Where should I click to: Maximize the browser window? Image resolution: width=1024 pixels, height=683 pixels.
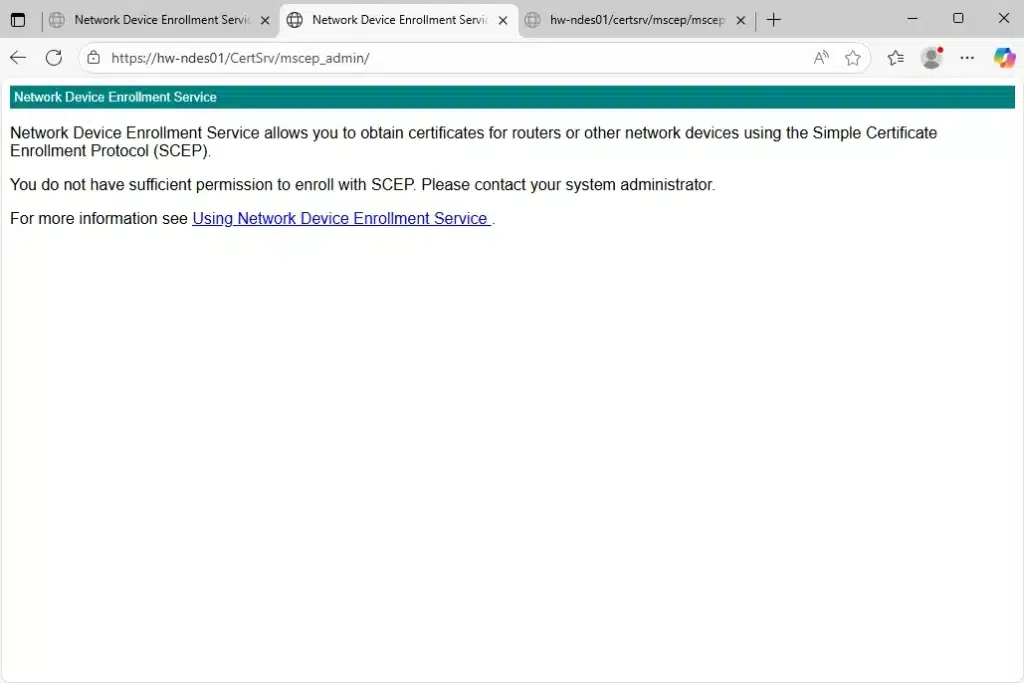958,19
